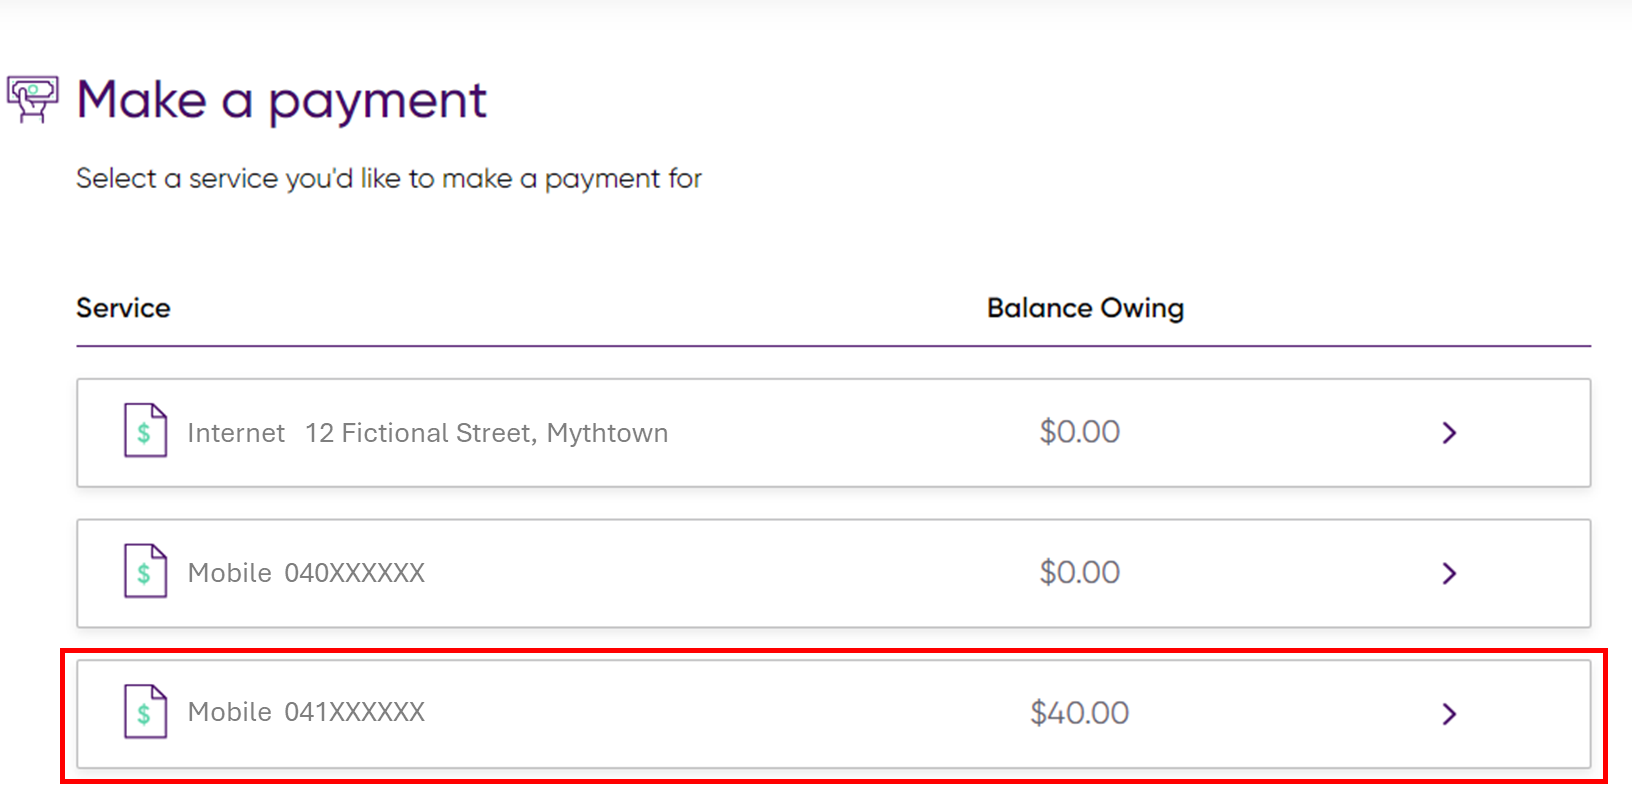
Task: Click the Balance Owing column header
Action: click(1085, 308)
